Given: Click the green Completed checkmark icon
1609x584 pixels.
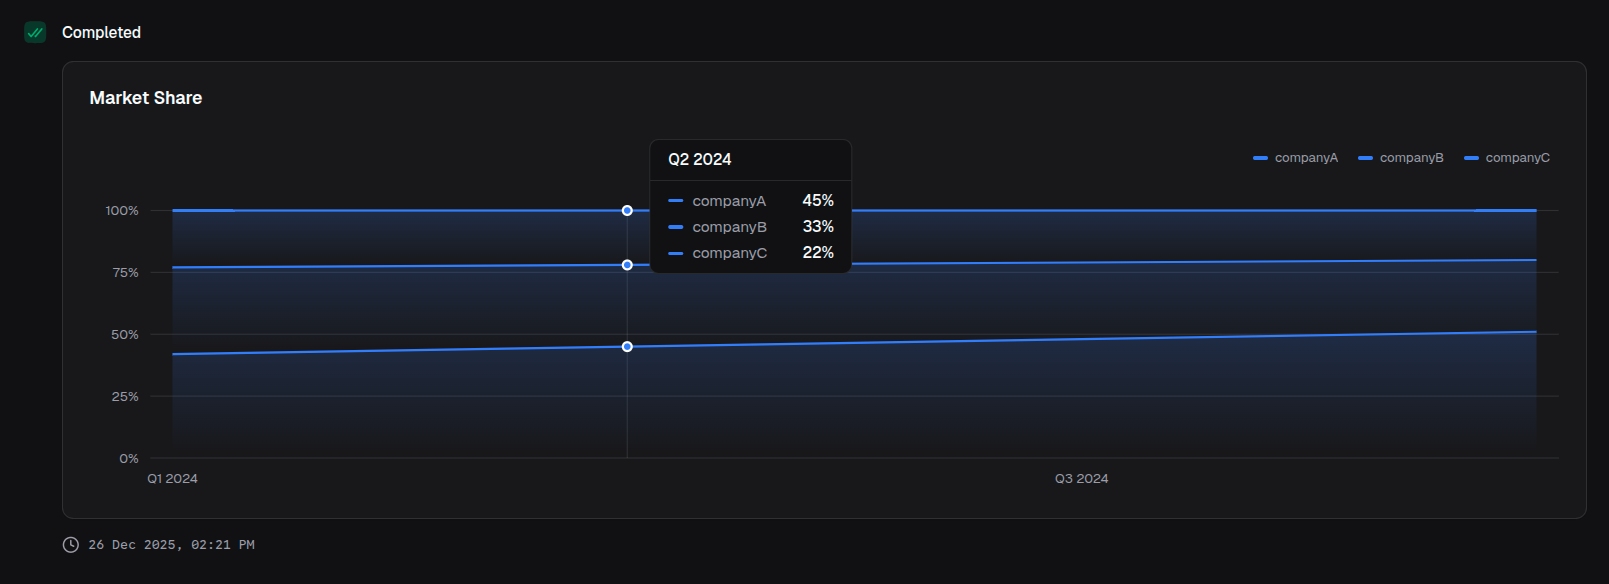Looking at the screenshot, I should (35, 33).
